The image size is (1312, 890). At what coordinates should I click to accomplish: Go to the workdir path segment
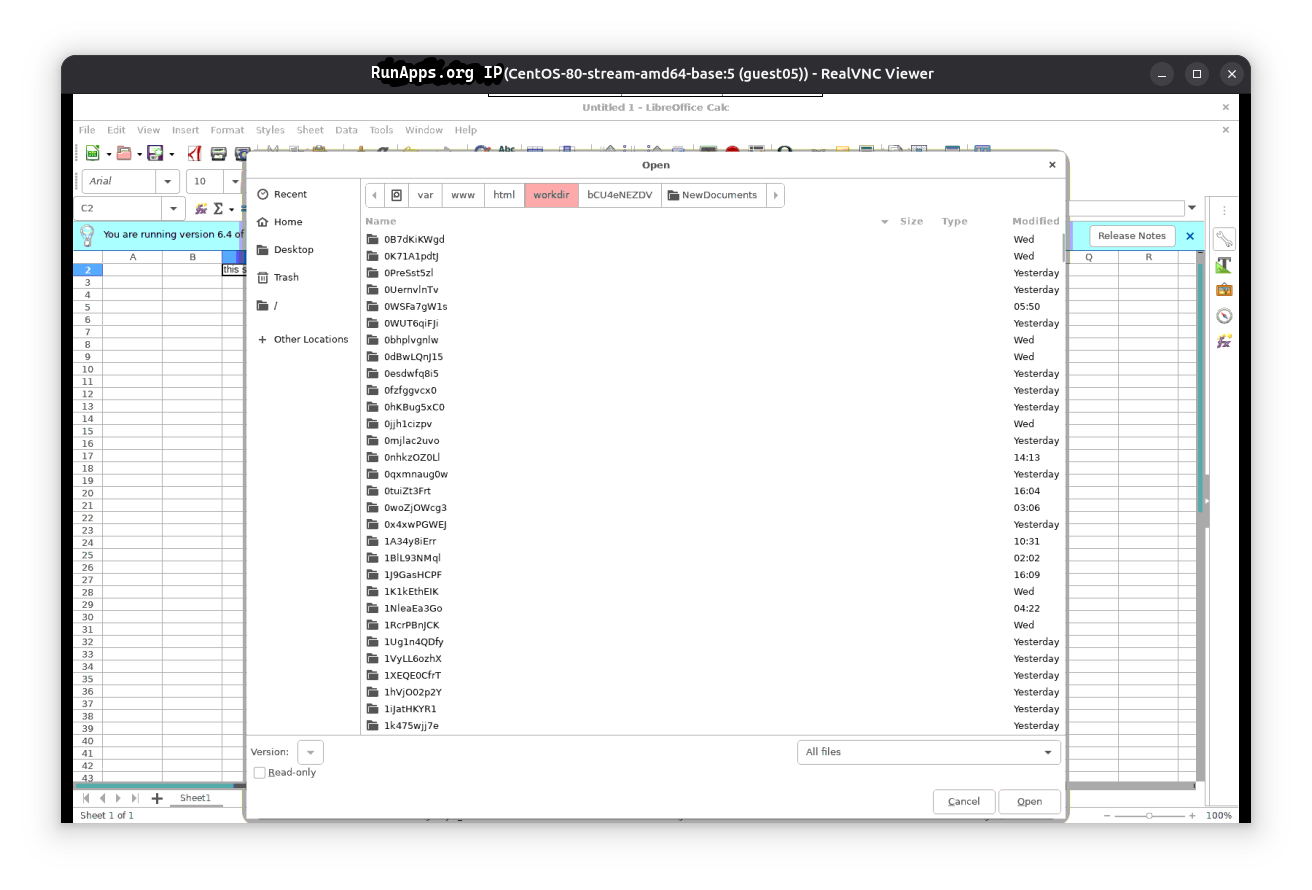(x=551, y=195)
